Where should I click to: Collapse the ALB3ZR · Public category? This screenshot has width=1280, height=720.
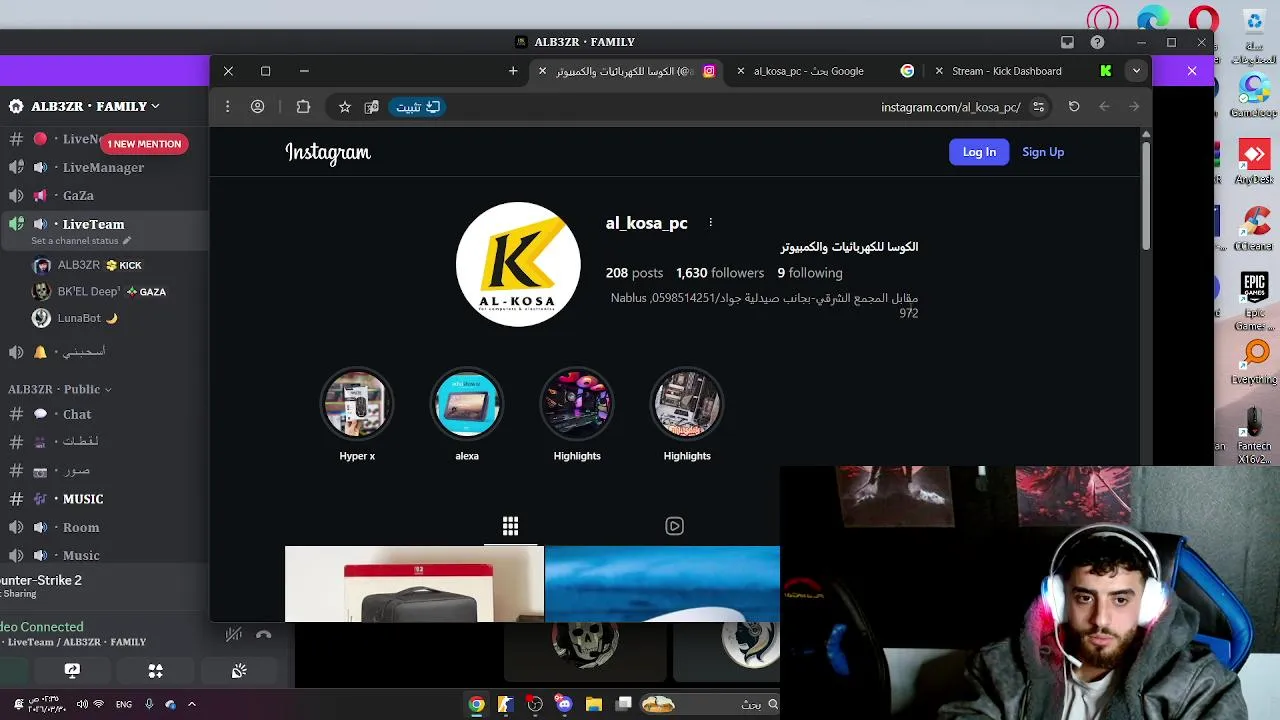tap(59, 389)
